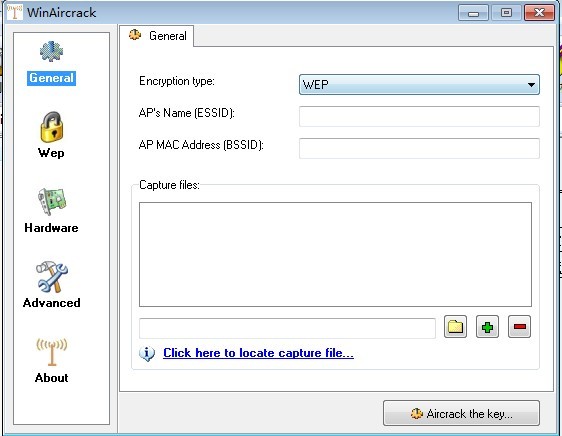562x436 pixels.
Task: Click the capture file path text box
Action: click(x=287, y=328)
